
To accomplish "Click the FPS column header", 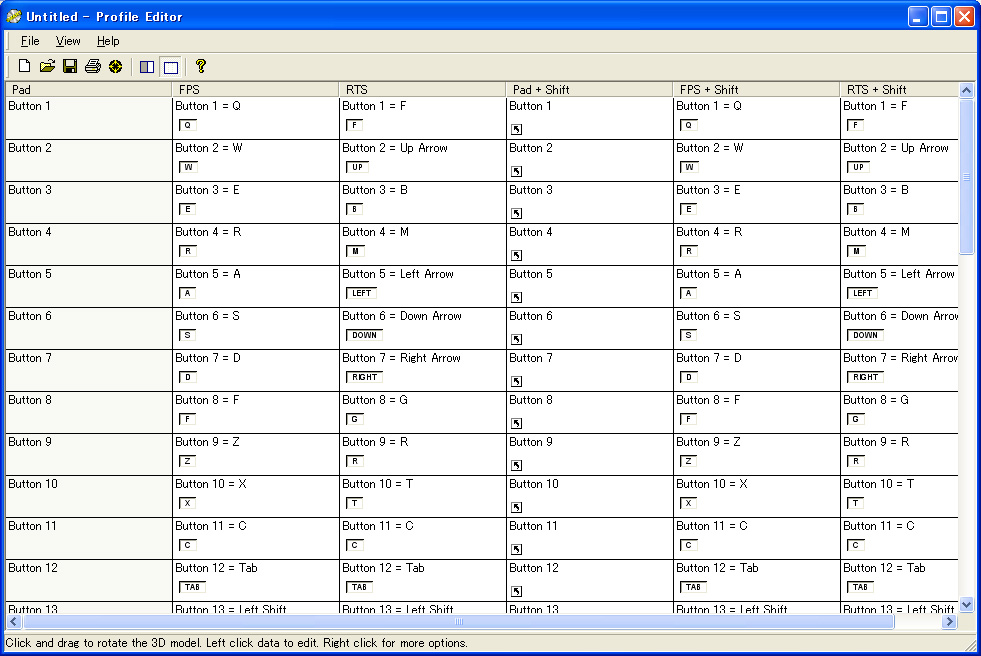I will click(x=255, y=89).
